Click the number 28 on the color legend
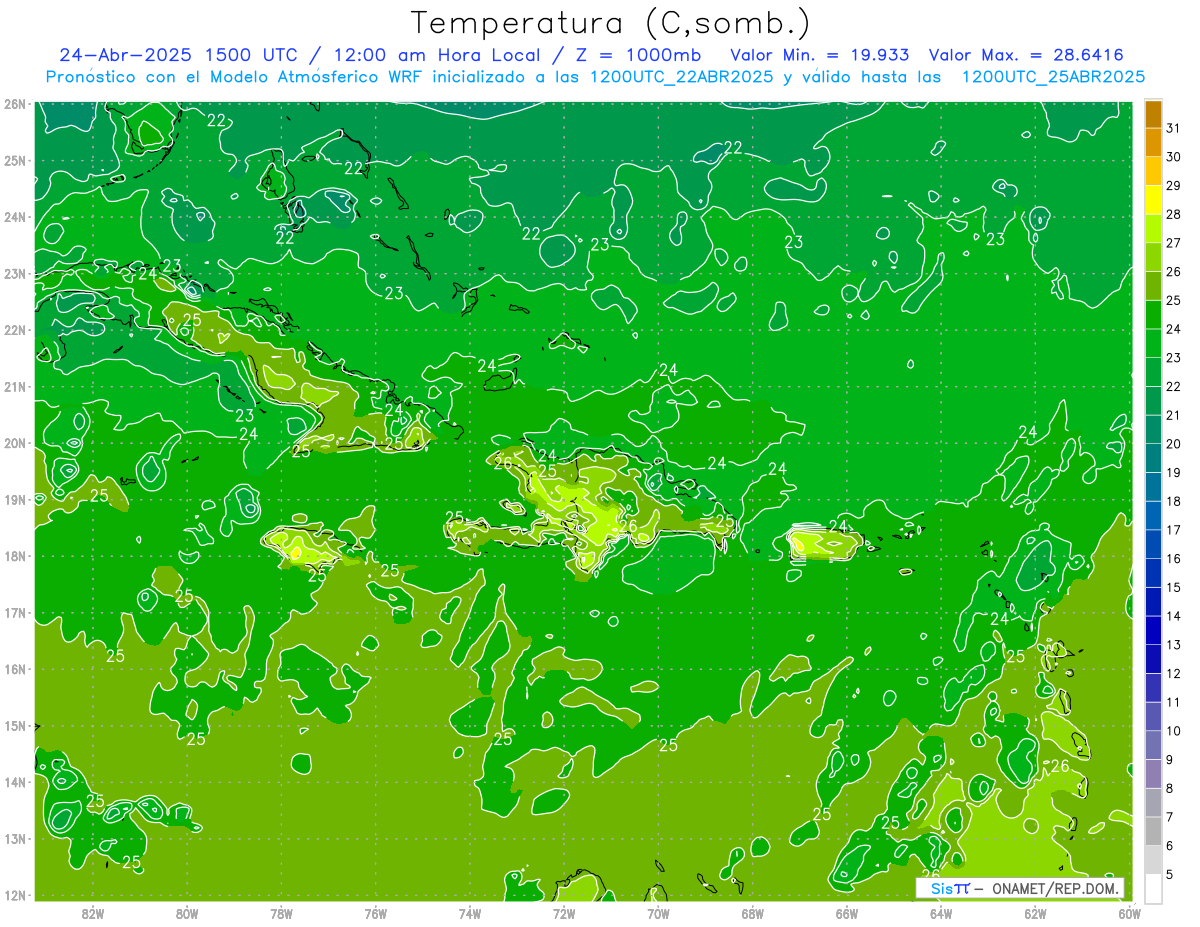 point(1174,215)
